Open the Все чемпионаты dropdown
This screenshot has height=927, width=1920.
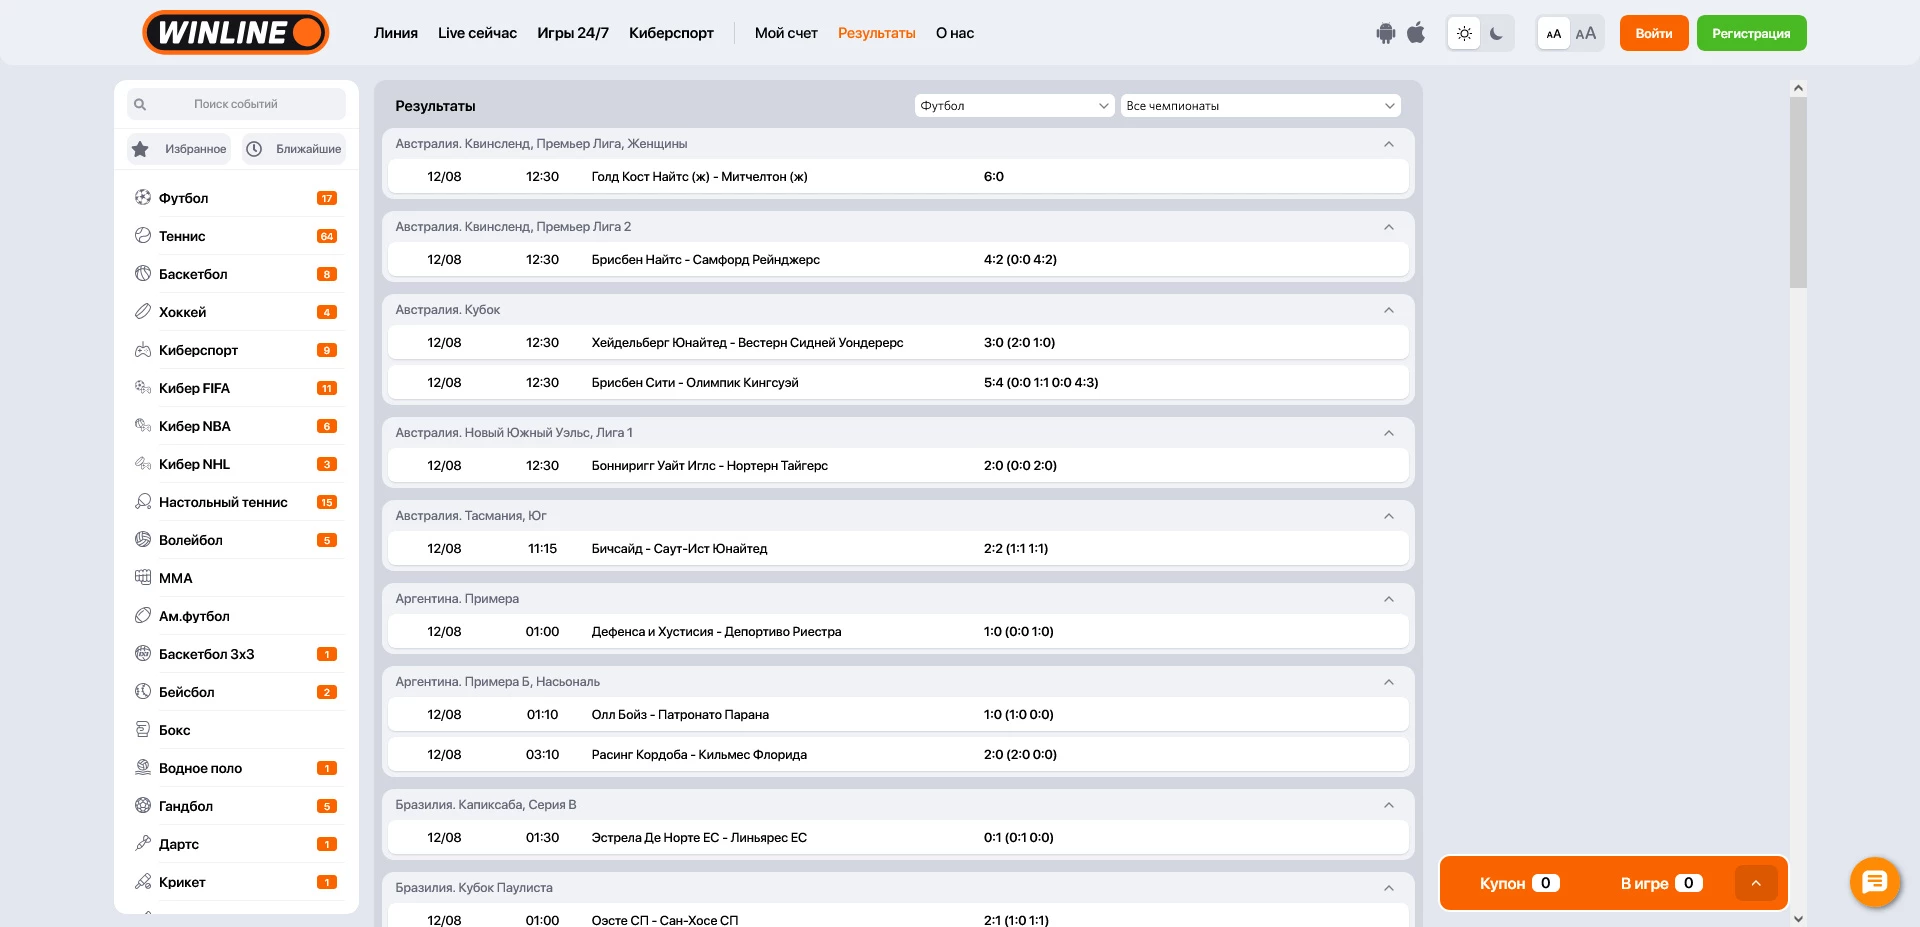click(1260, 106)
